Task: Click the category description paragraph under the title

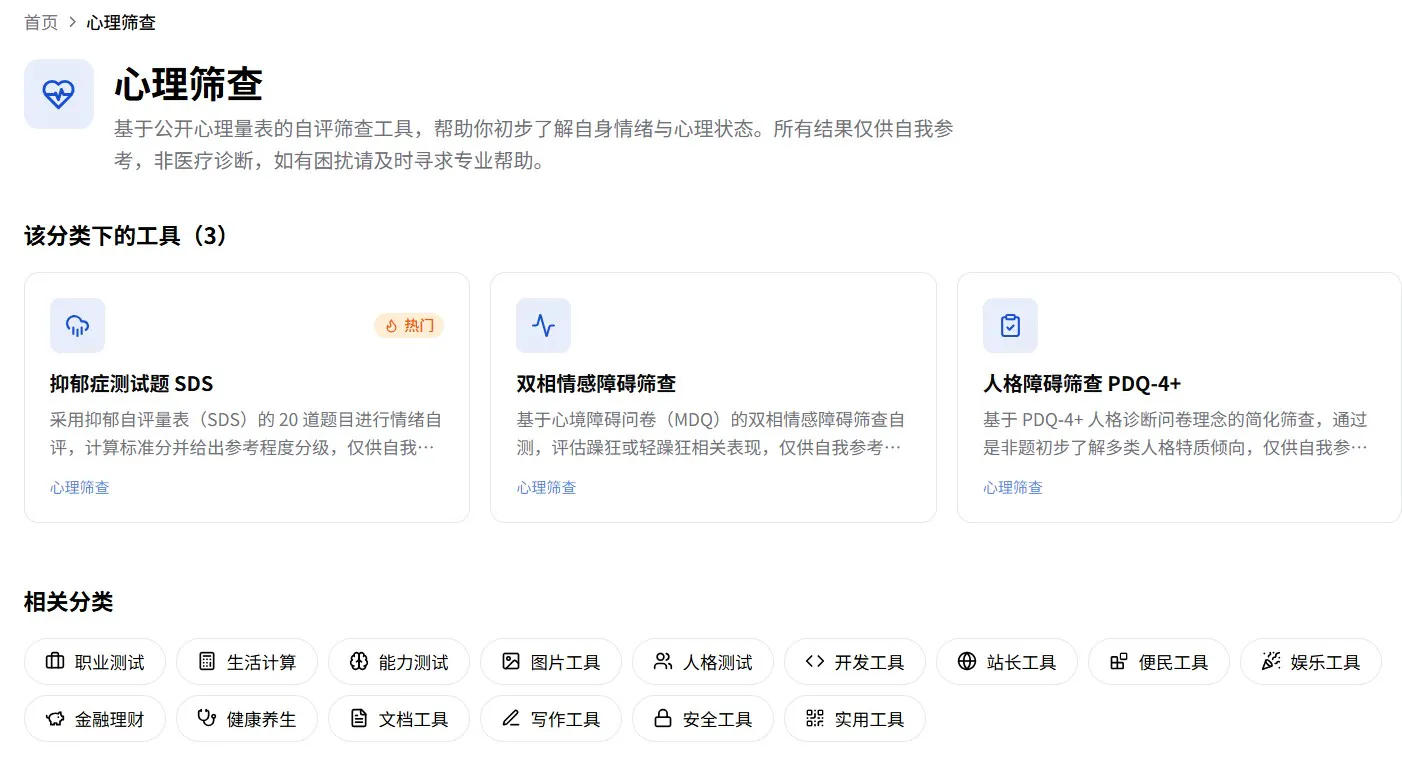Action: 534,144
